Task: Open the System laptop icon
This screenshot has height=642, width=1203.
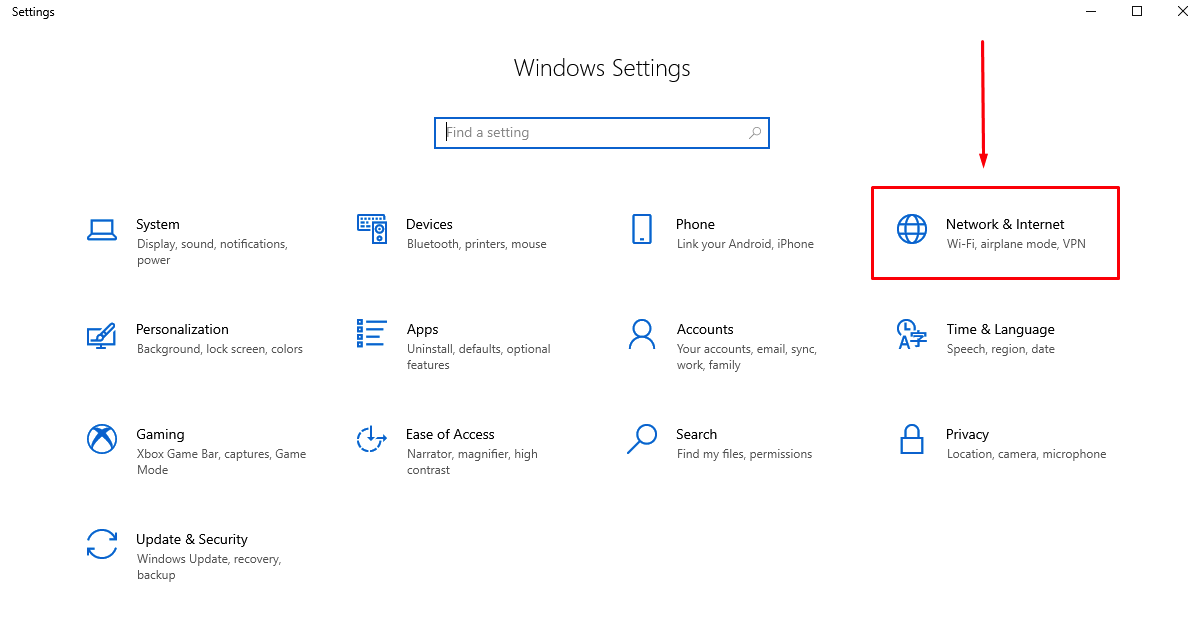Action: tap(102, 230)
